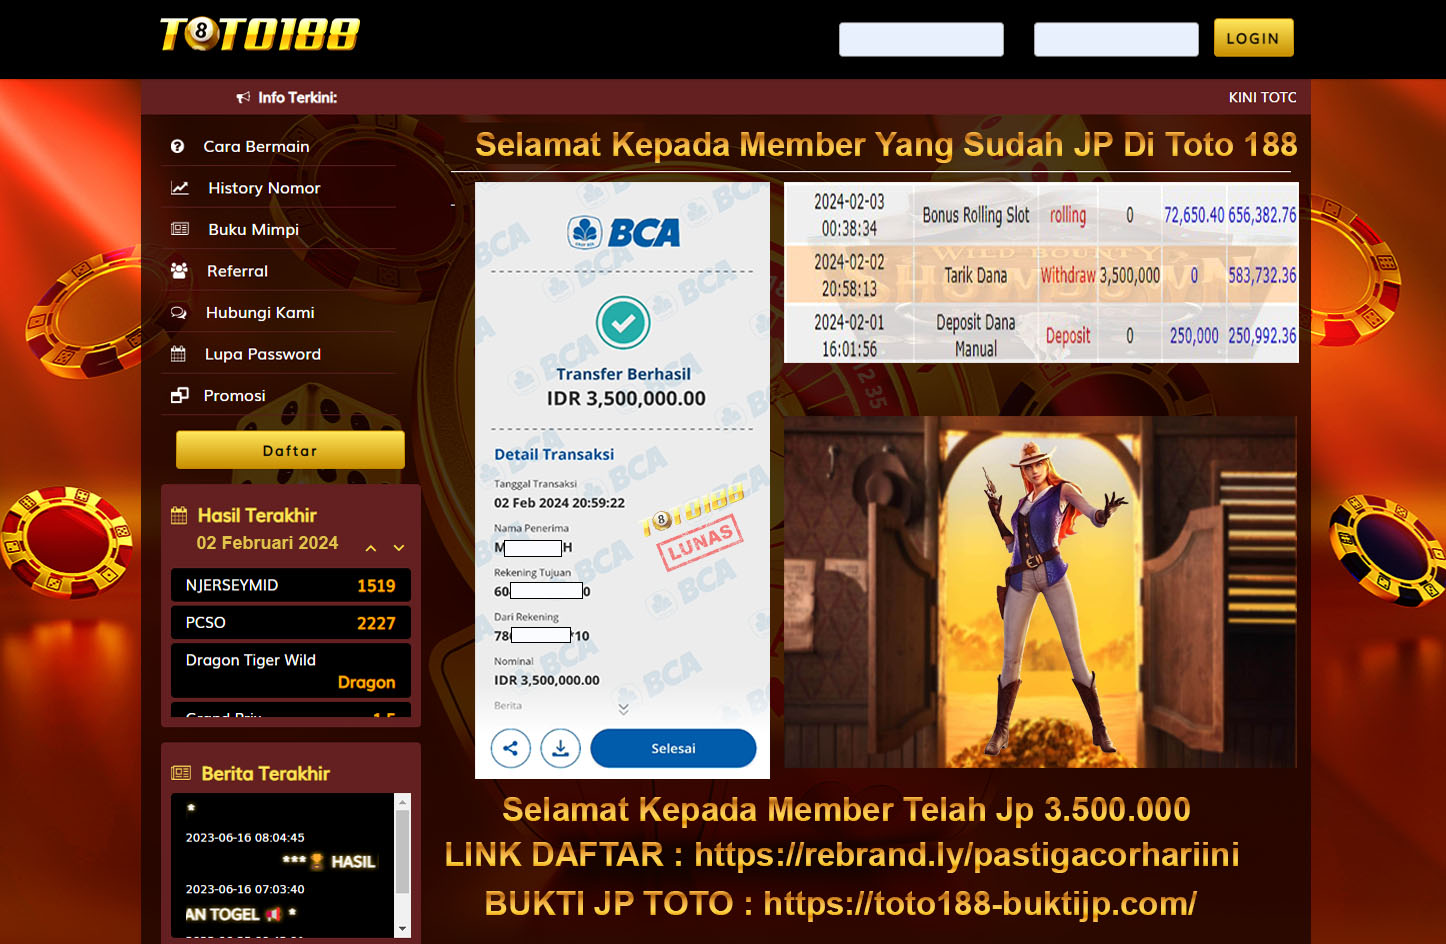Click the Berita Terakhir scrollbar thumb
Screen dimensions: 1446x944
coord(403,851)
